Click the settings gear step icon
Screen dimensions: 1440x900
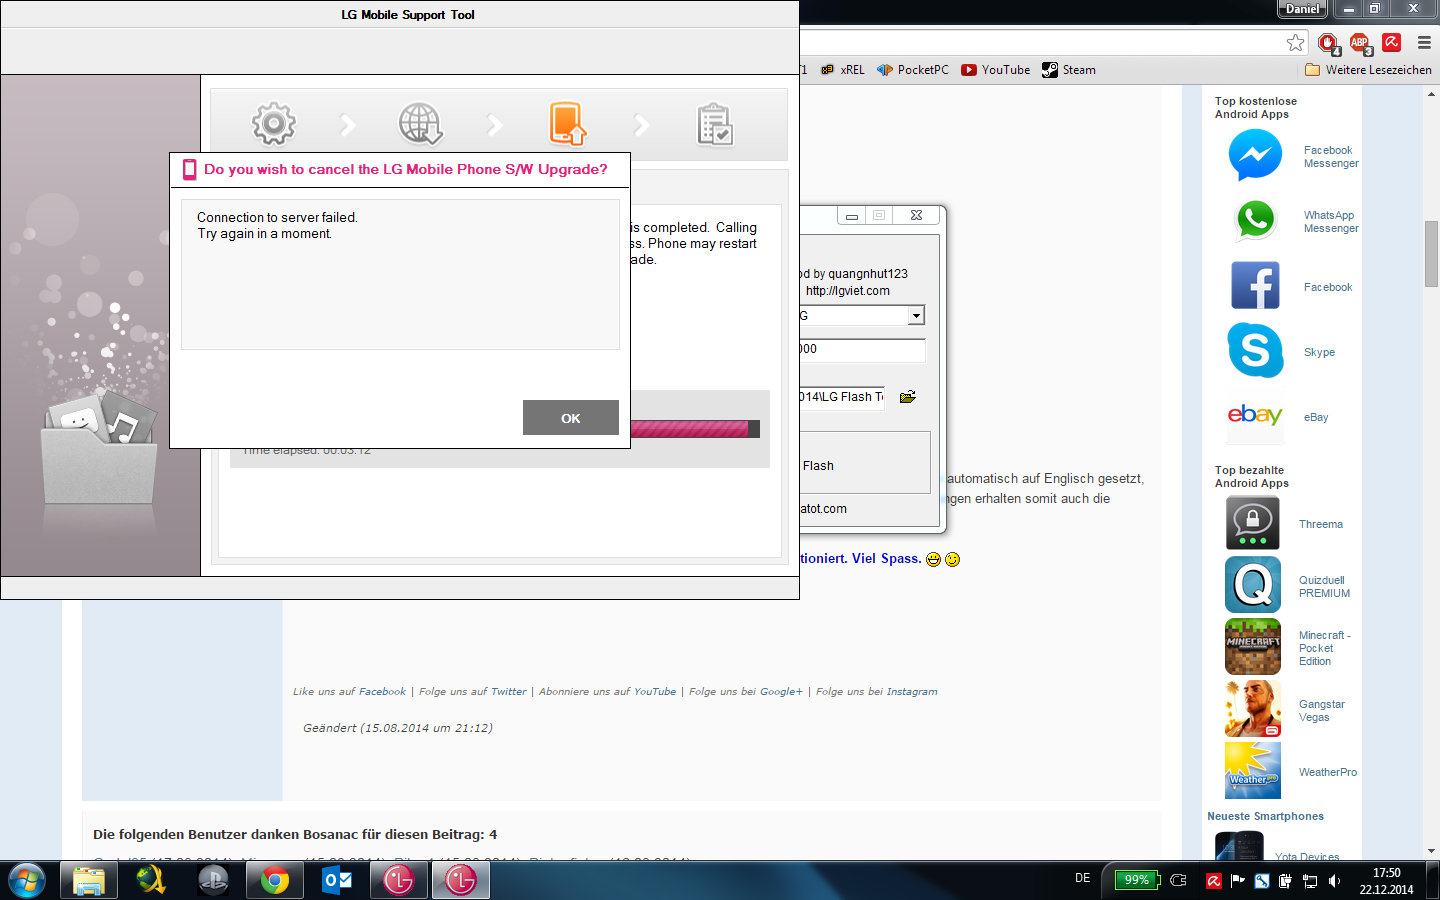tap(274, 124)
